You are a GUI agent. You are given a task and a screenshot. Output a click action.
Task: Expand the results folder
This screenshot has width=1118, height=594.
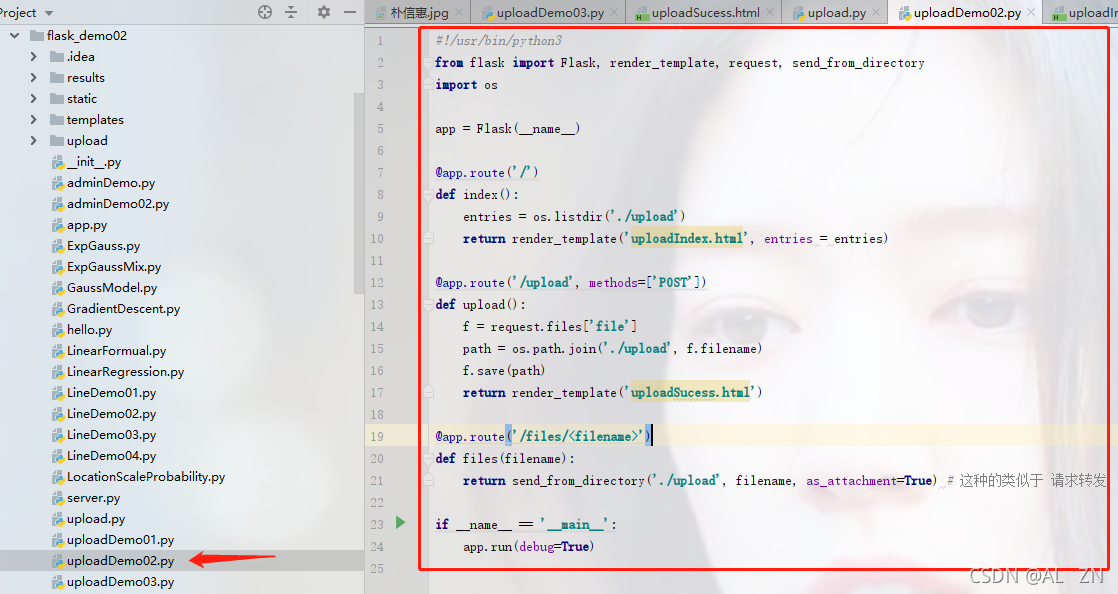[x=34, y=77]
